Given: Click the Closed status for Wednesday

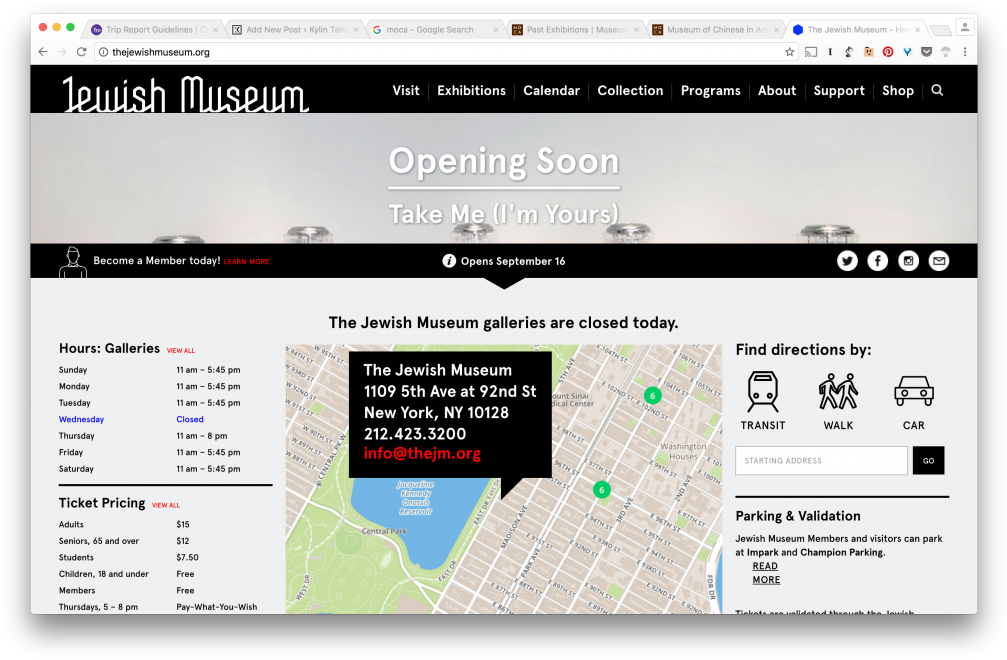Looking at the screenshot, I should pyautogui.click(x=190, y=419).
